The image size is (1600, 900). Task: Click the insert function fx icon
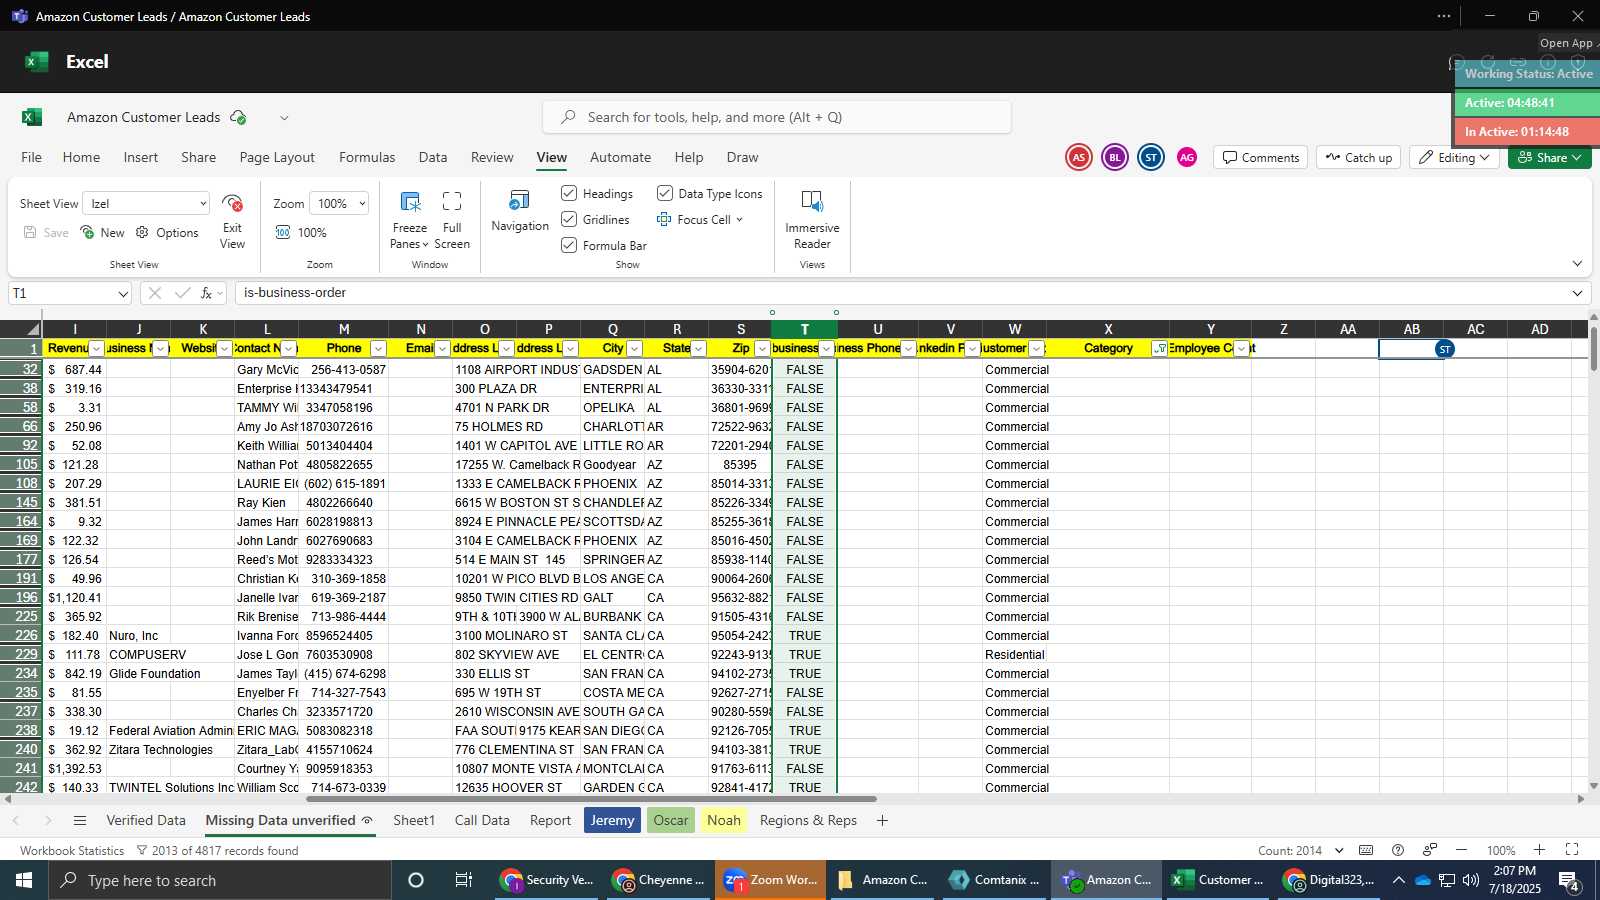[207, 293]
